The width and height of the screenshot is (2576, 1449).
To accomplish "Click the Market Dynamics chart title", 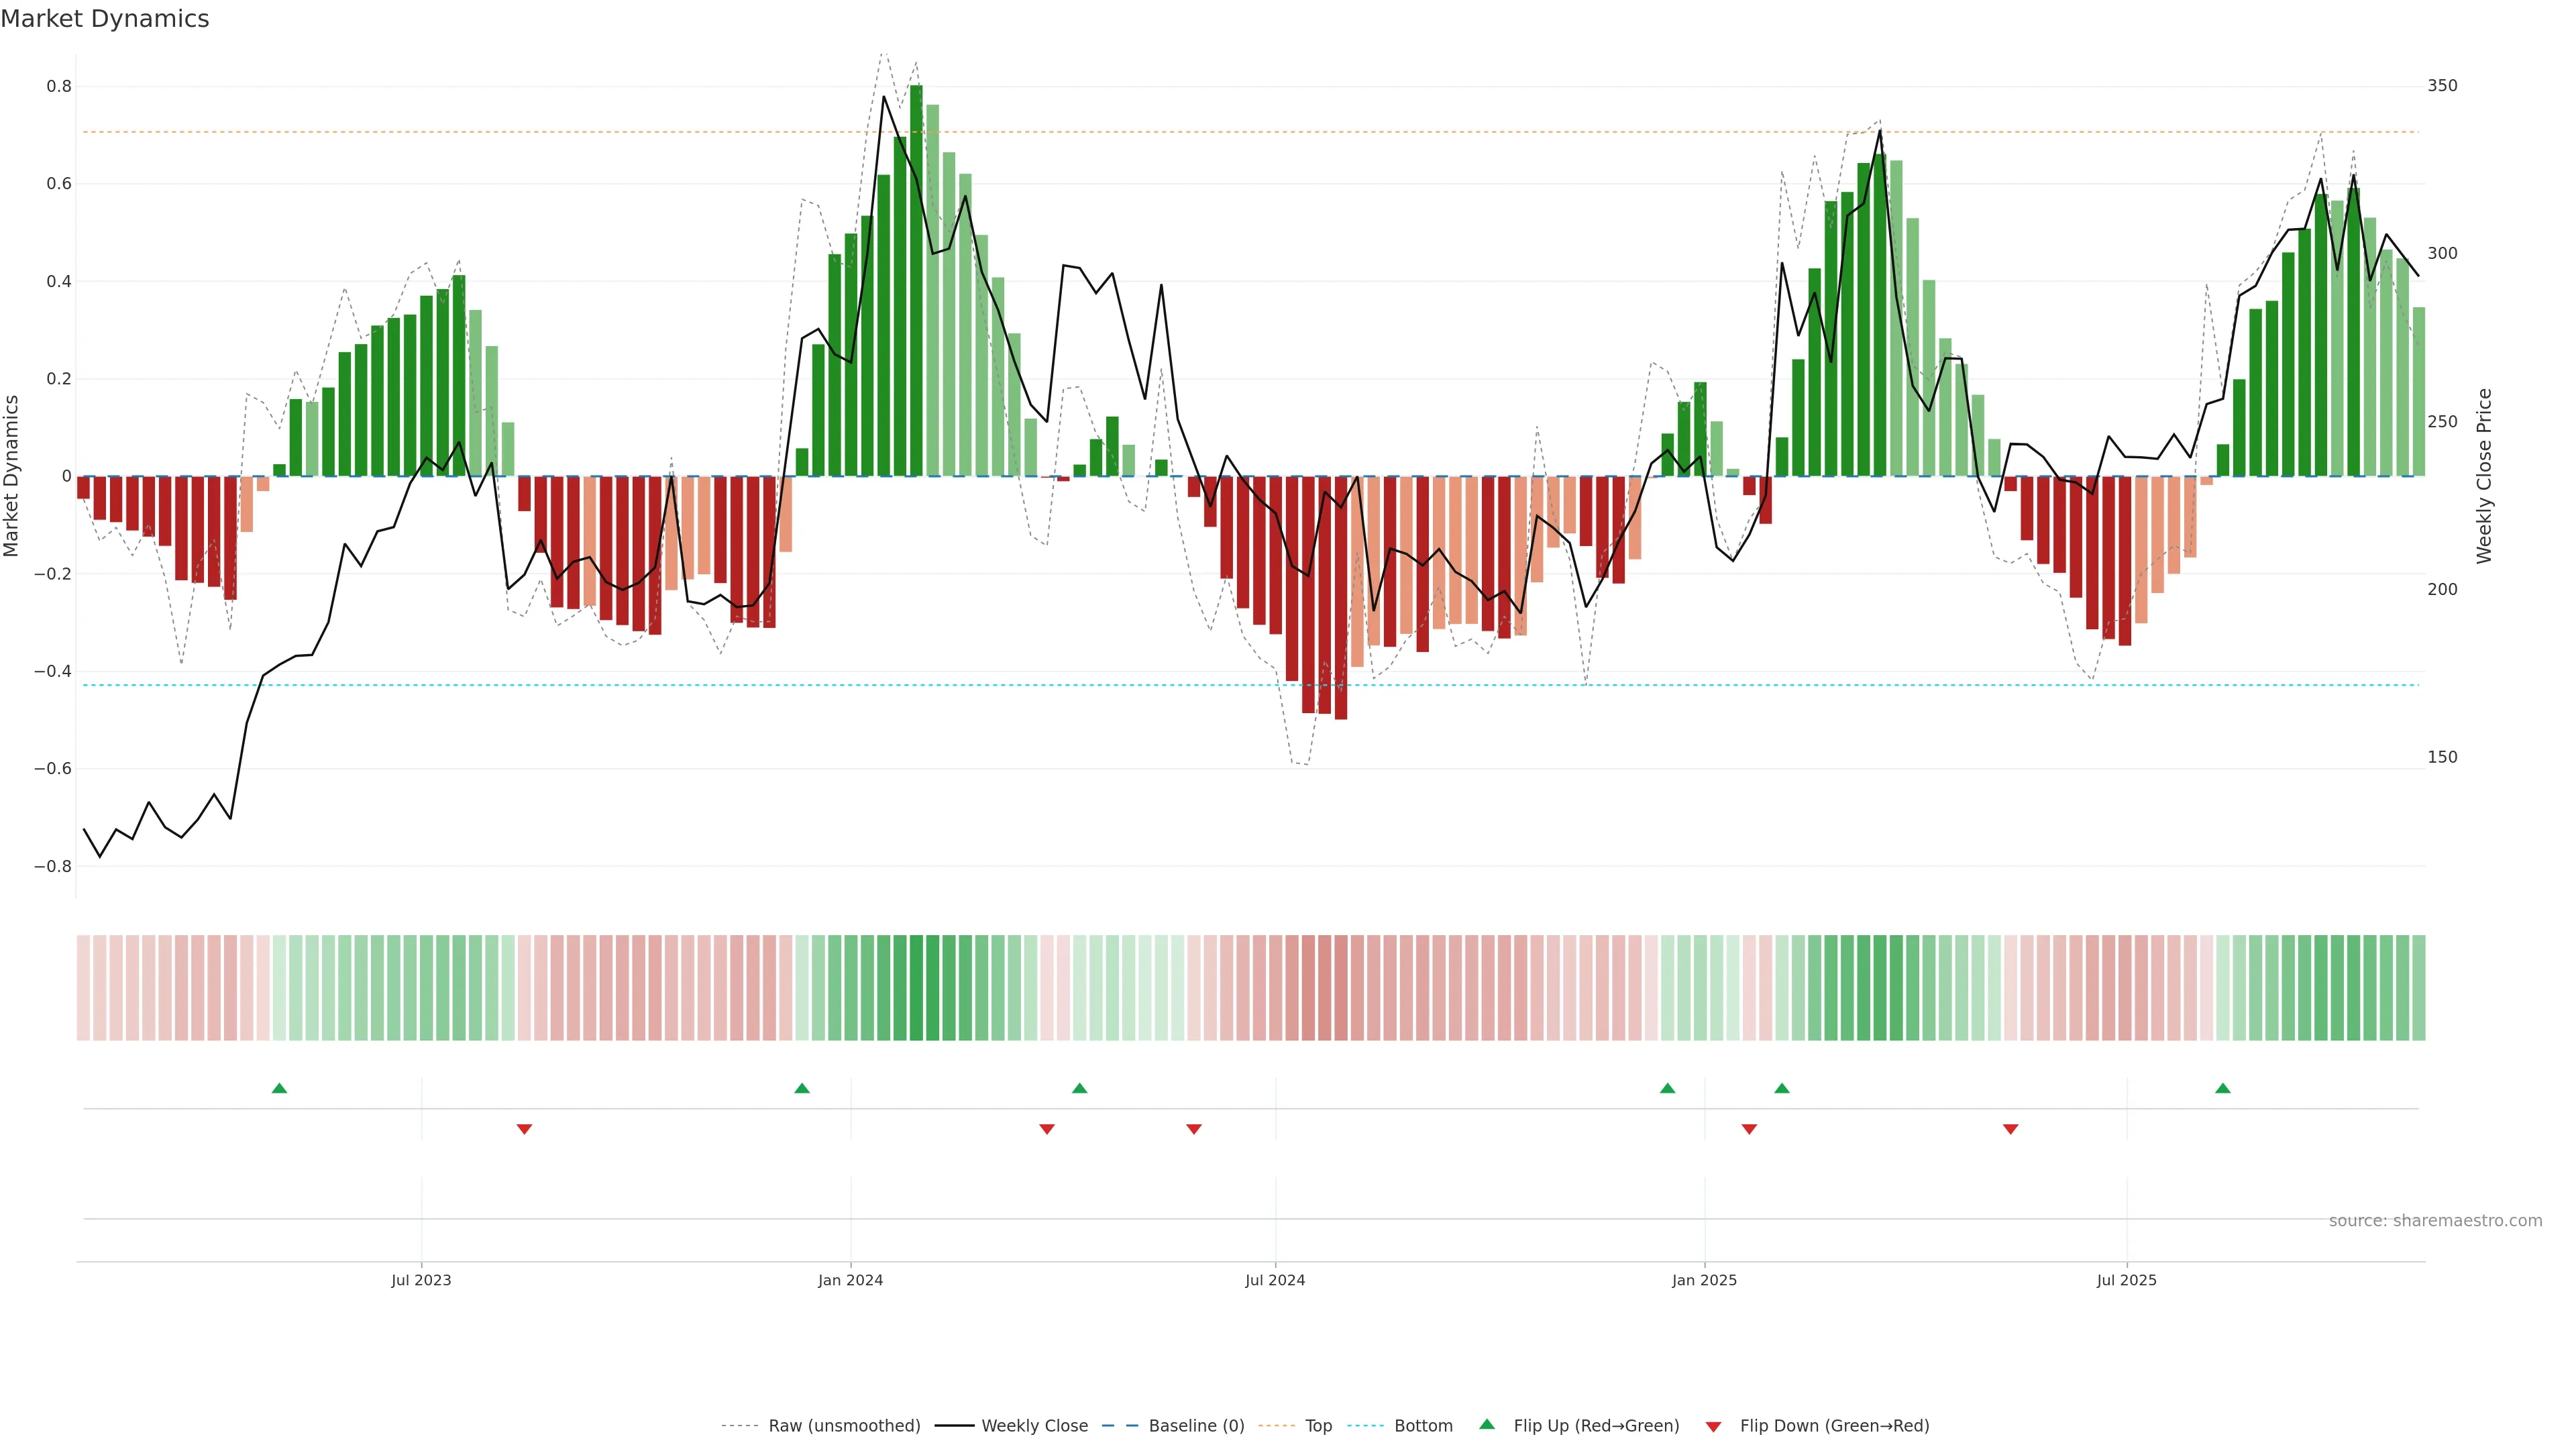I will (105, 19).
